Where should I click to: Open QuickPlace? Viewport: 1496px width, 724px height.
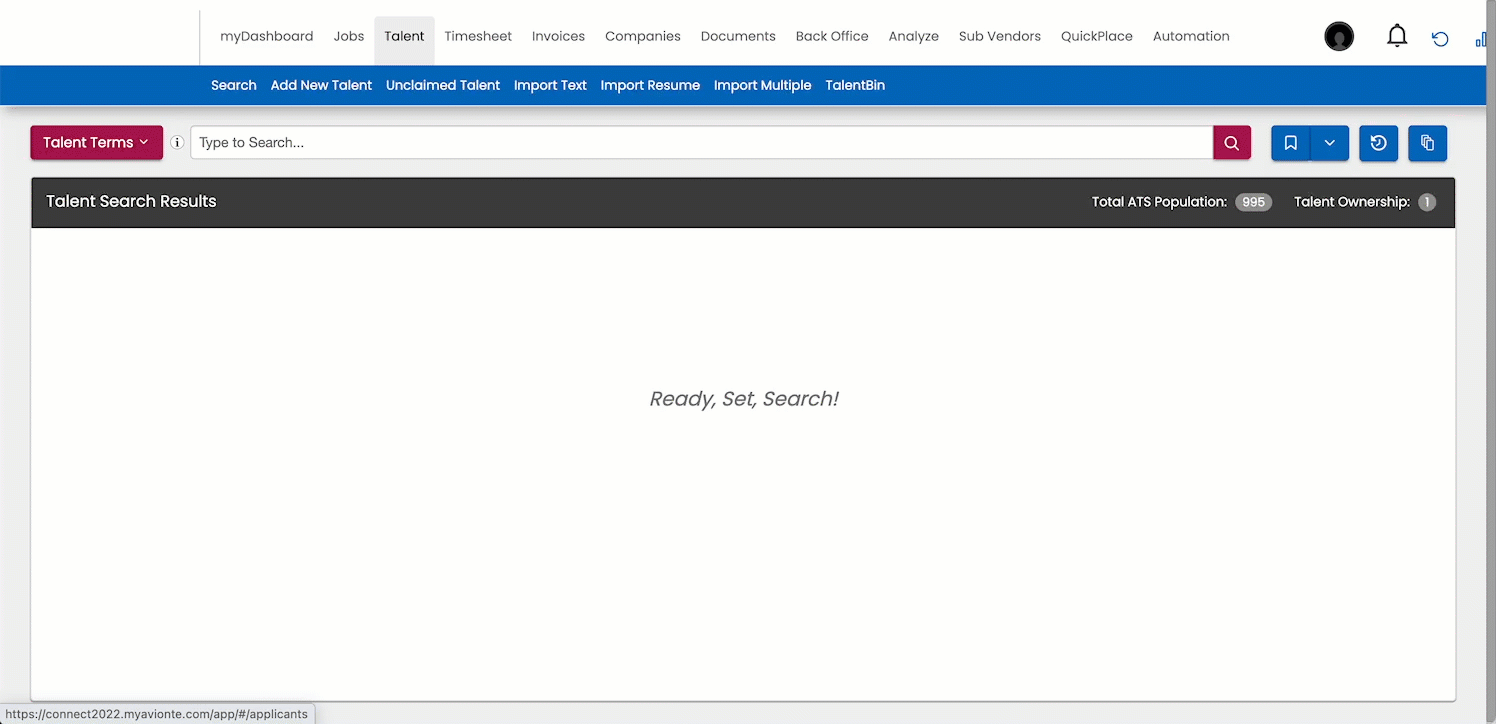[x=1097, y=36]
